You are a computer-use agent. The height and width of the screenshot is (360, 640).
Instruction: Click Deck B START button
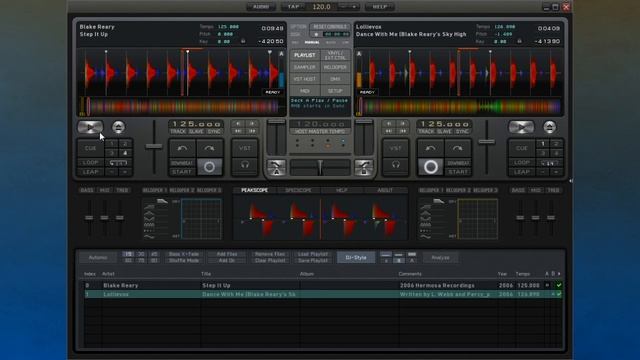[x=458, y=172]
